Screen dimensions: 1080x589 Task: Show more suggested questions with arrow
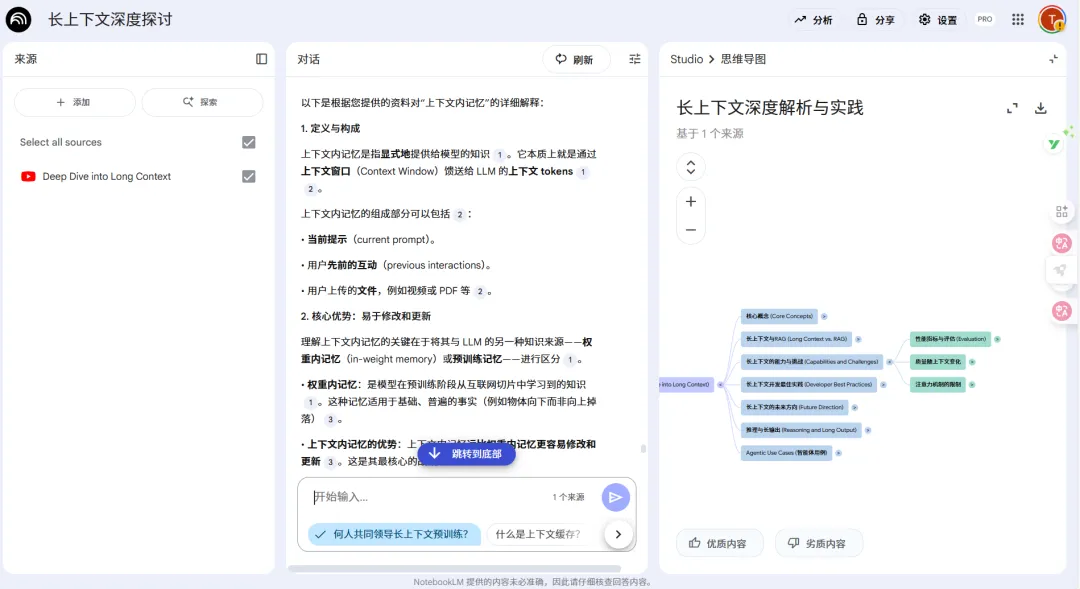618,534
